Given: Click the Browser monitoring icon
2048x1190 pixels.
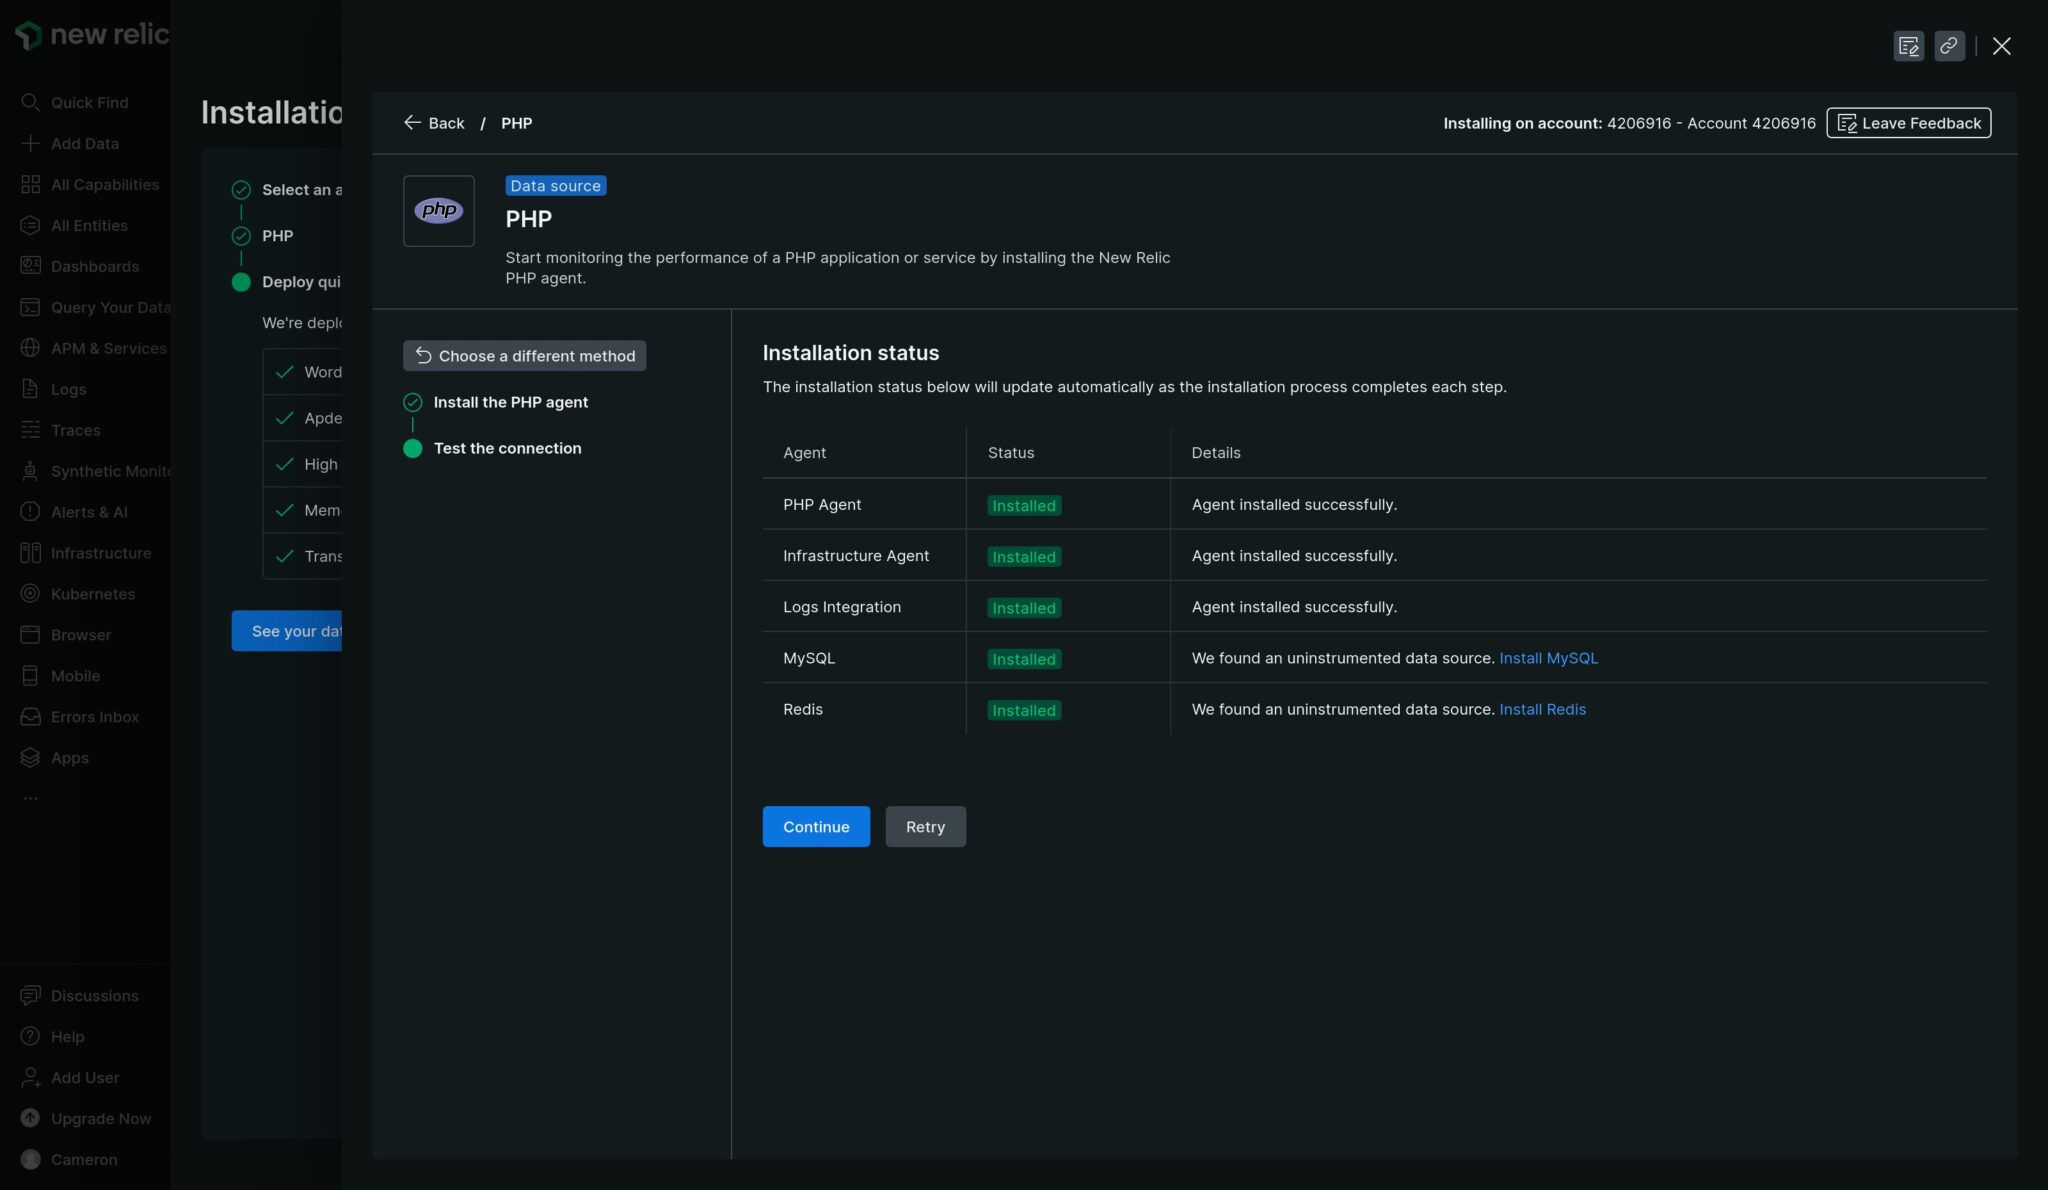Looking at the screenshot, I should click(29, 634).
